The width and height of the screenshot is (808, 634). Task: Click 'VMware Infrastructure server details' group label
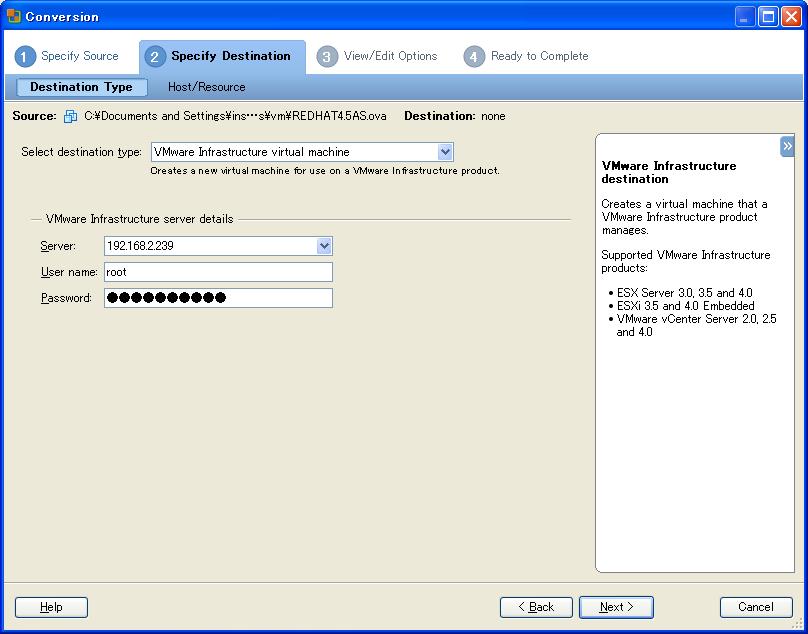(140, 219)
